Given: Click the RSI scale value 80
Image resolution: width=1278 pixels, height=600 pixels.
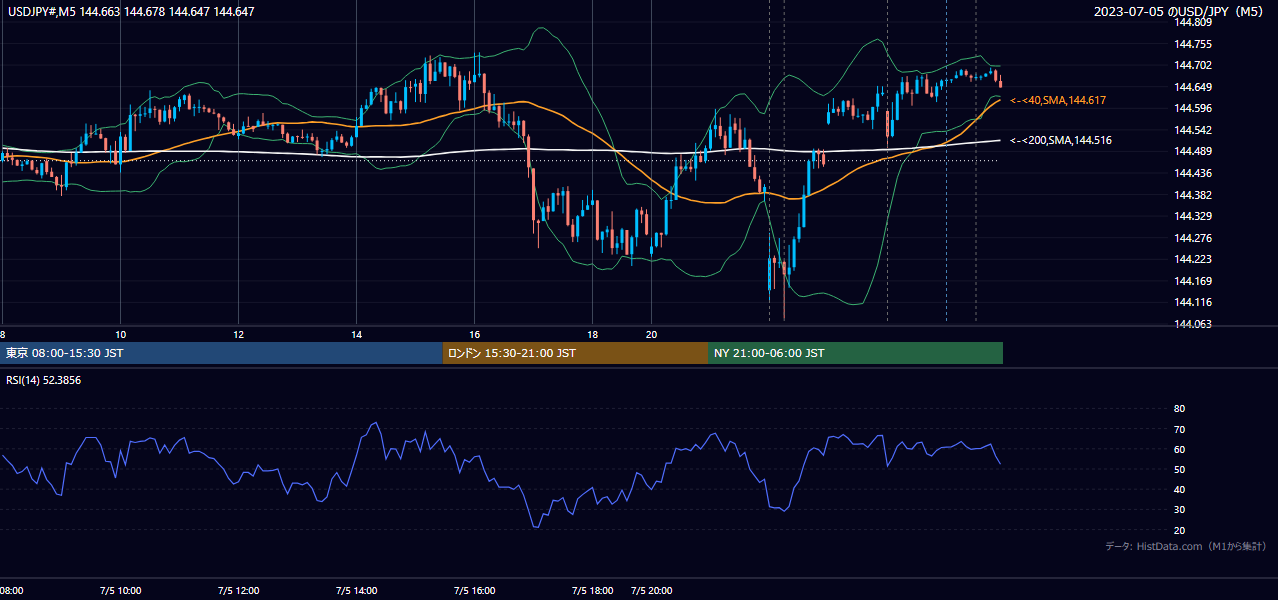Looking at the screenshot, I should coord(1179,409).
